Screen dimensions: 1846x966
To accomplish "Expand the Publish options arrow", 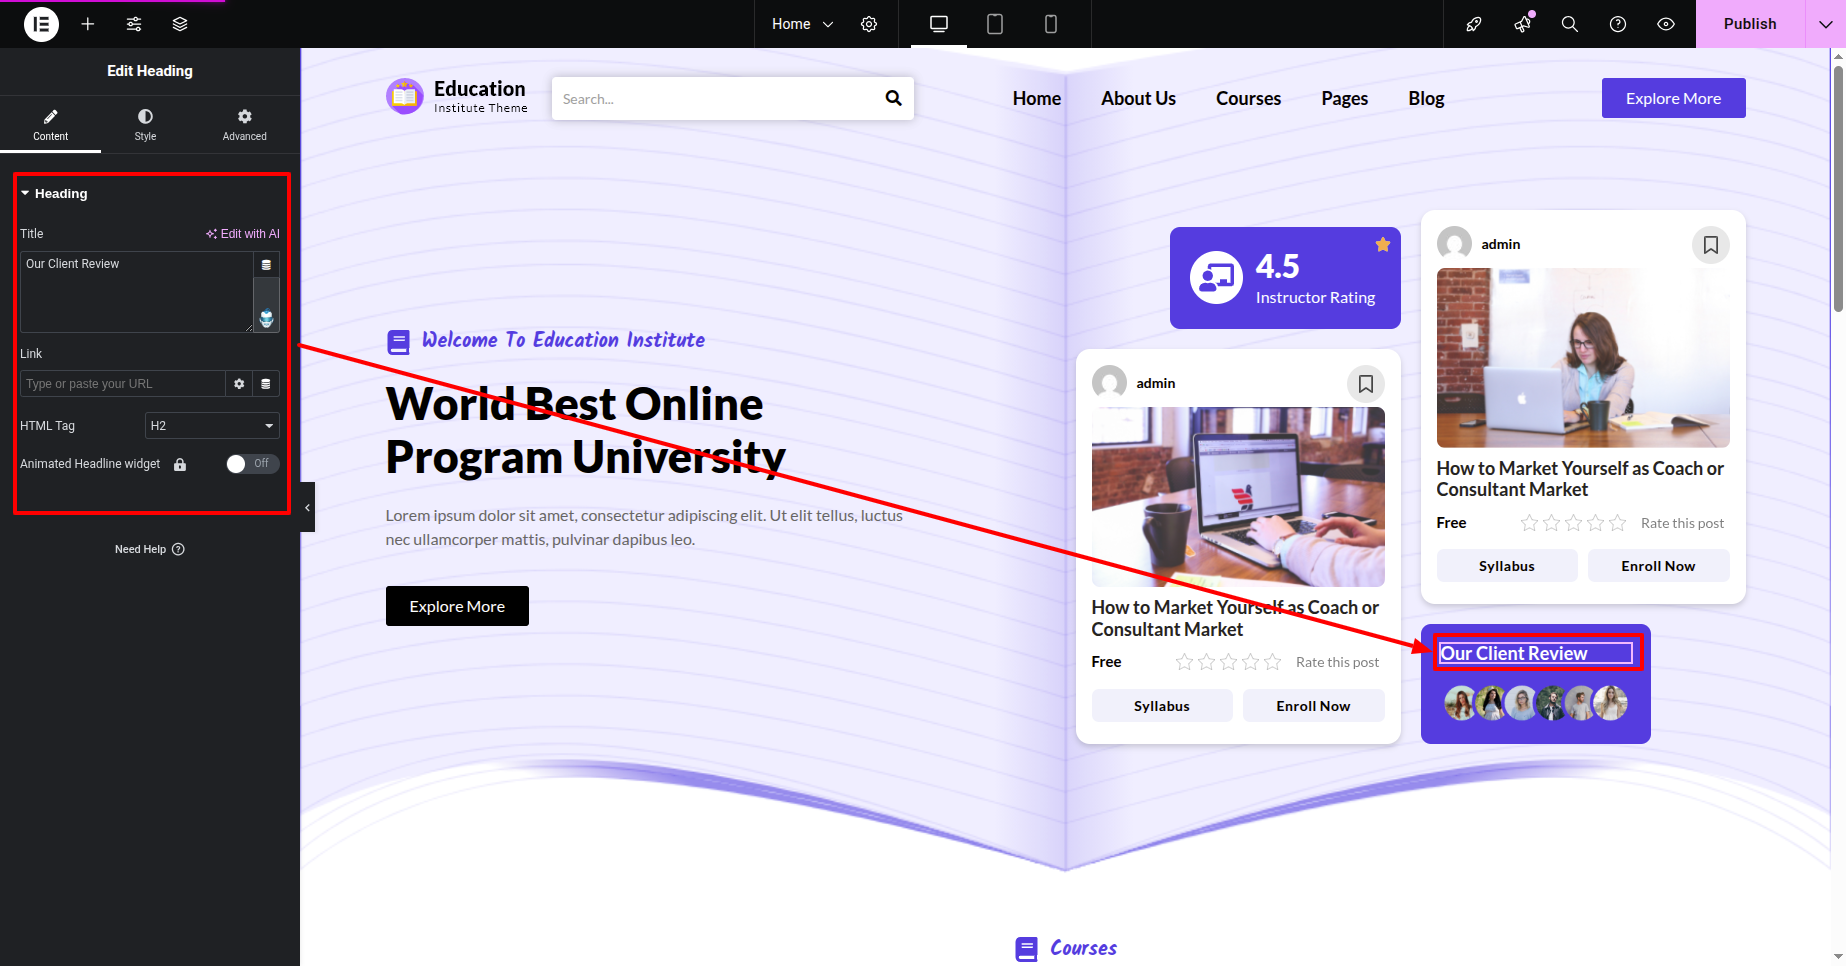I will tap(1825, 24).
